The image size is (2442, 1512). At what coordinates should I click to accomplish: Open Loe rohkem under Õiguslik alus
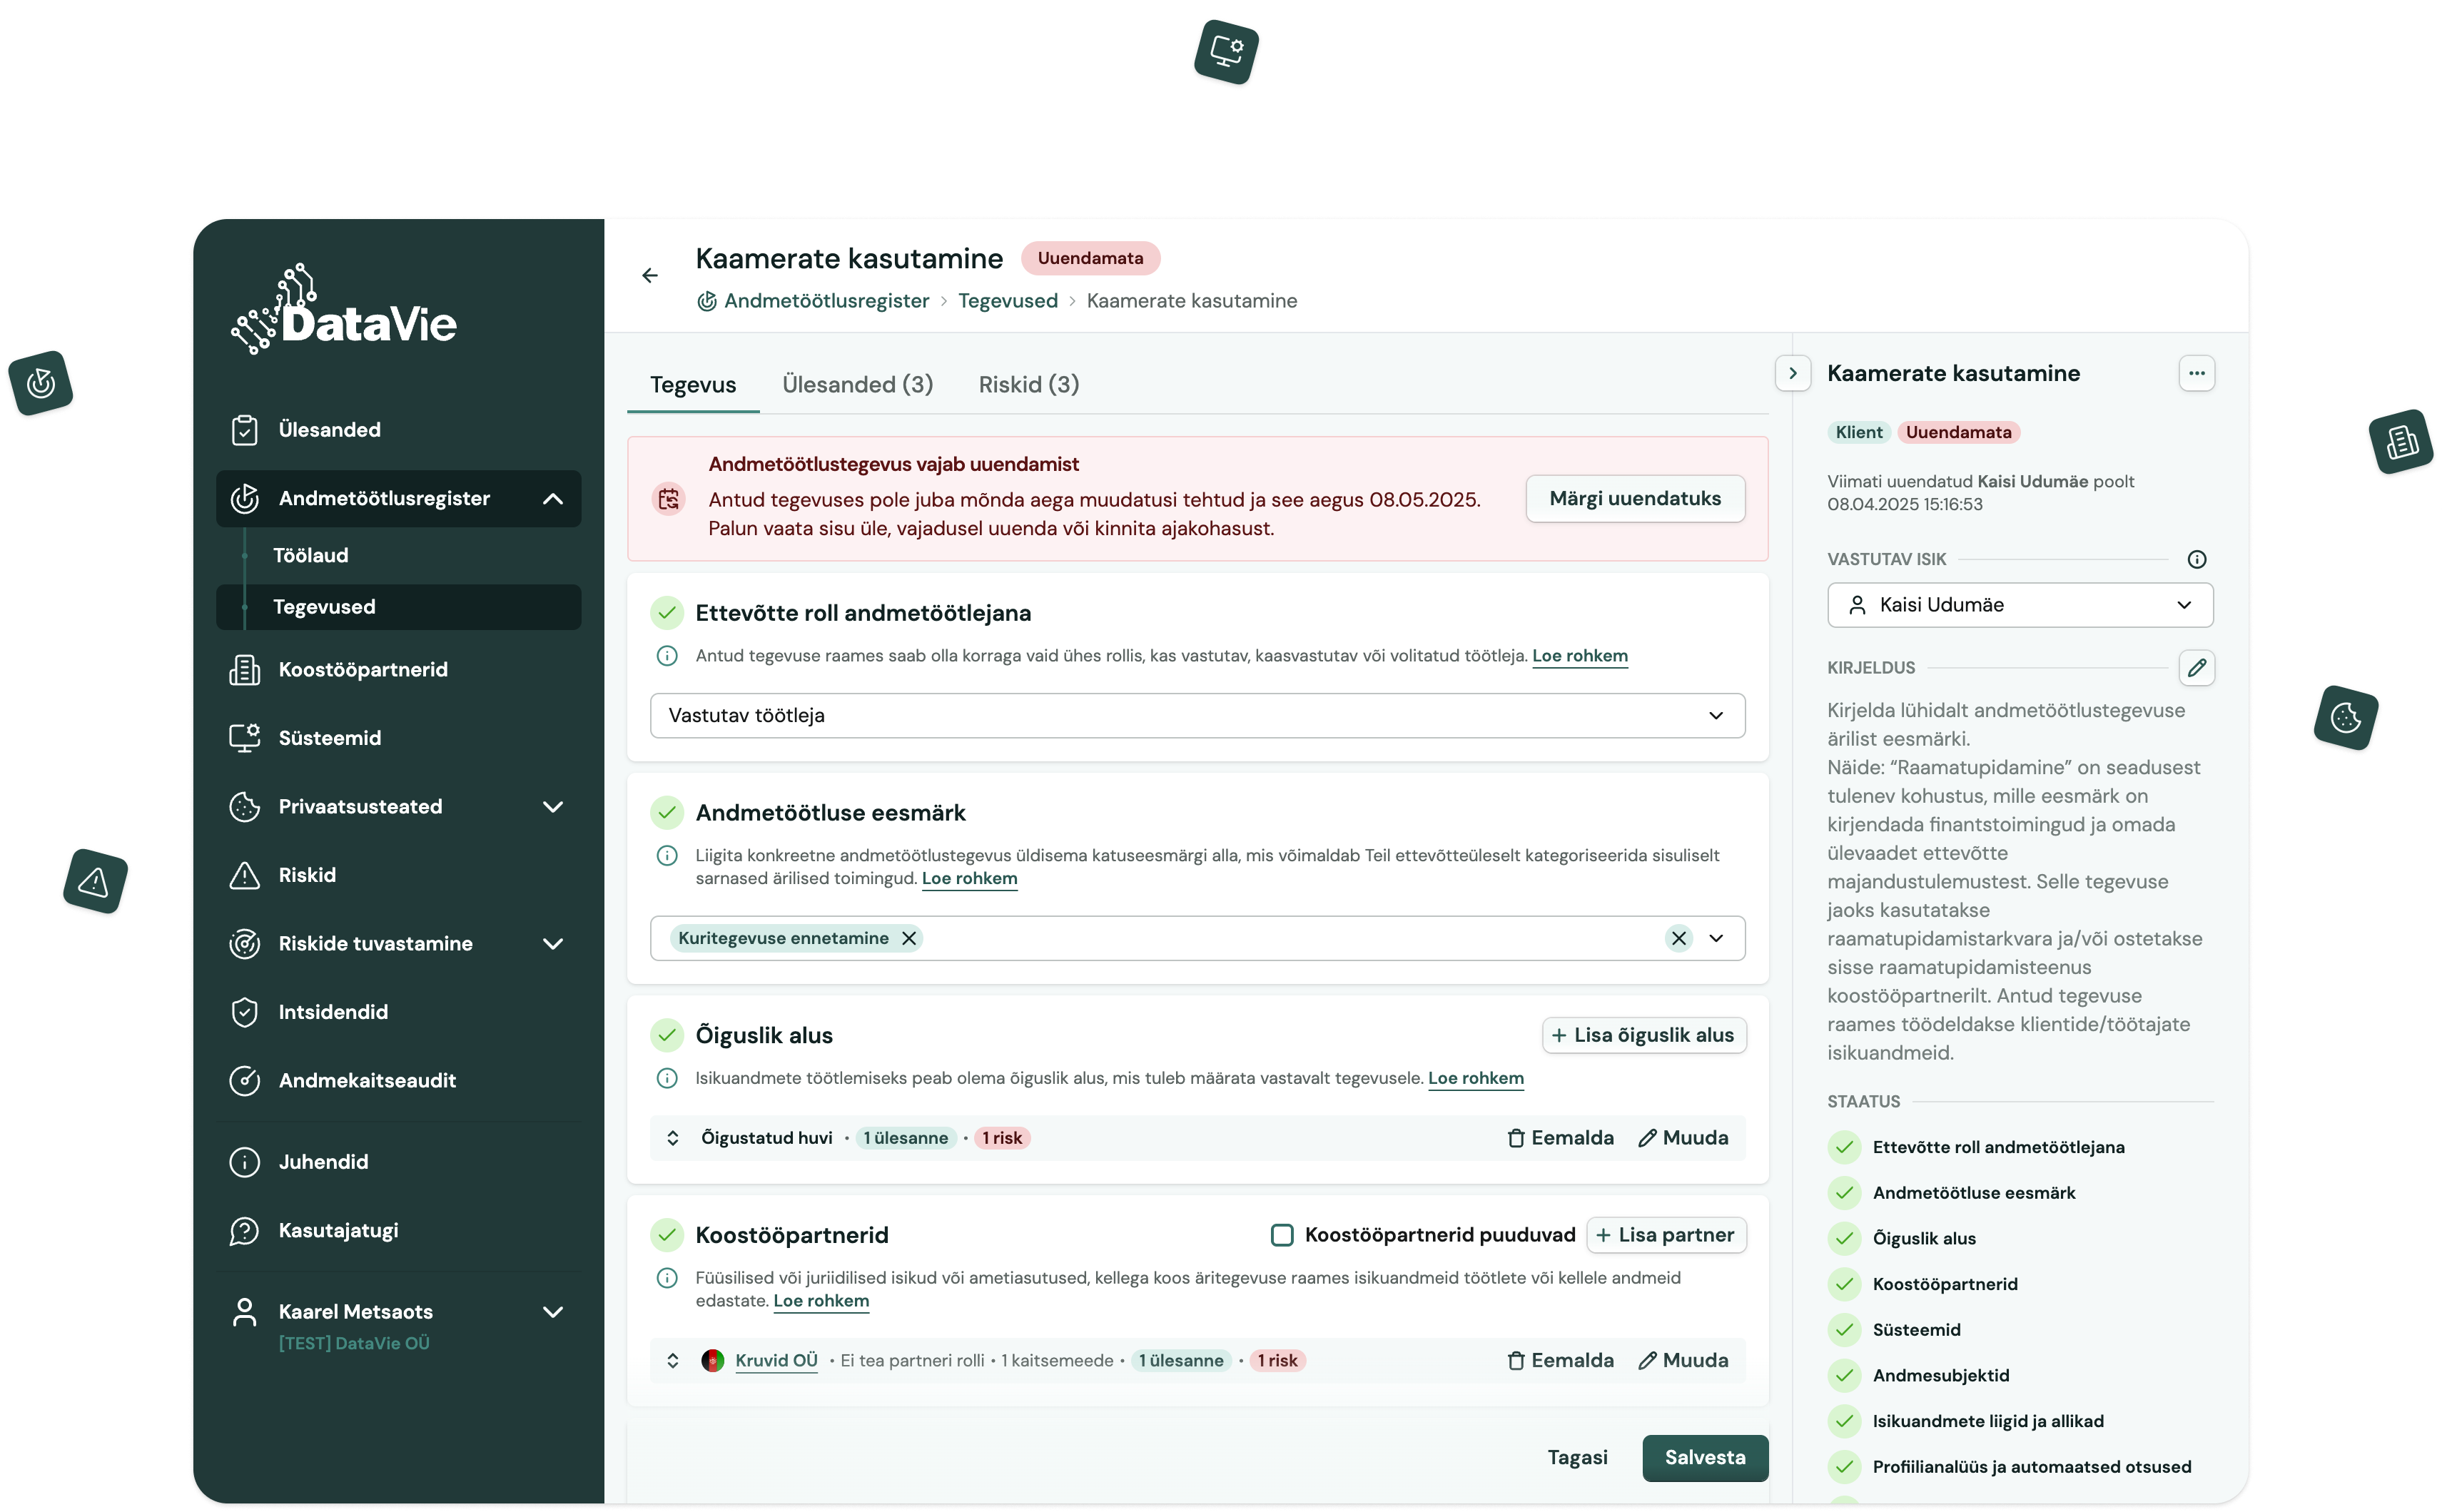pos(1475,1078)
